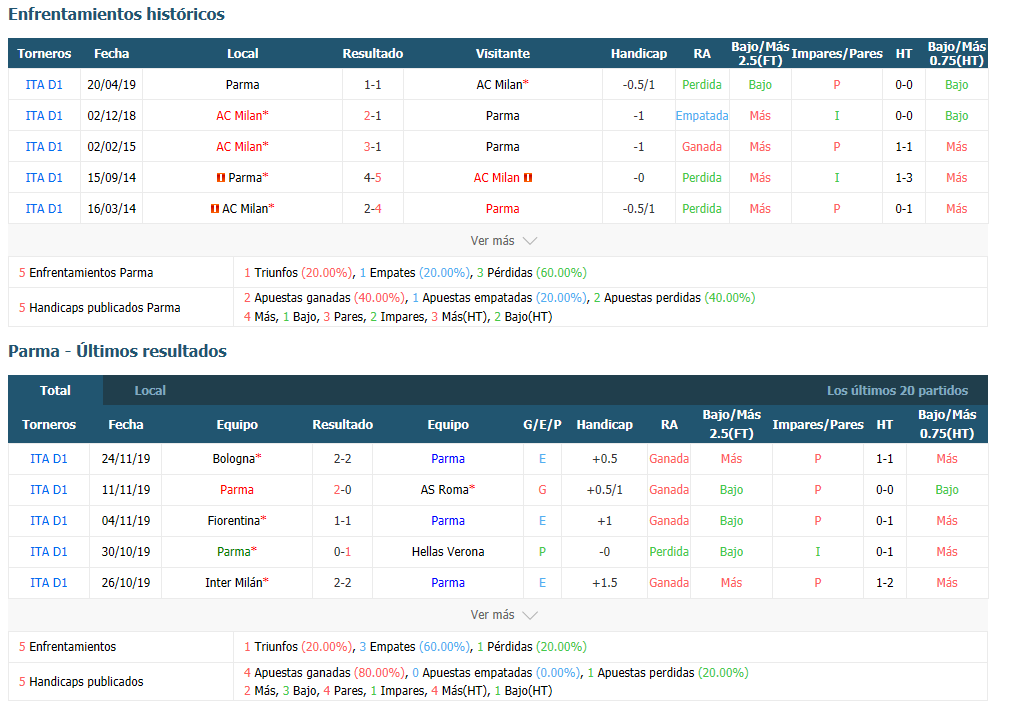The width and height of the screenshot is (1016, 711).
Task: Click the Enfrentamientos históricos heading
Action: (117, 14)
